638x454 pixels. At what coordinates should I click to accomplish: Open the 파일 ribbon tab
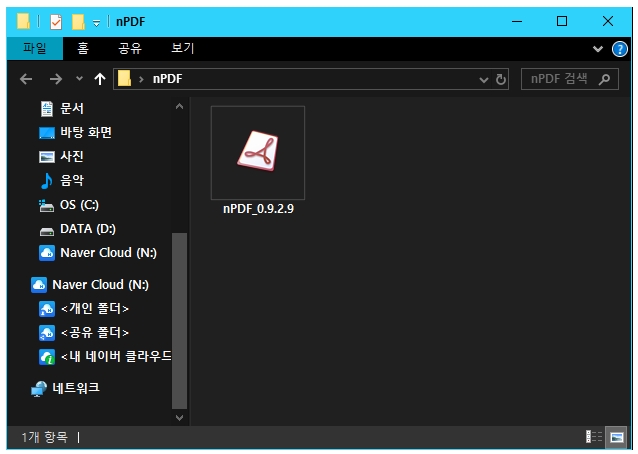click(x=35, y=48)
